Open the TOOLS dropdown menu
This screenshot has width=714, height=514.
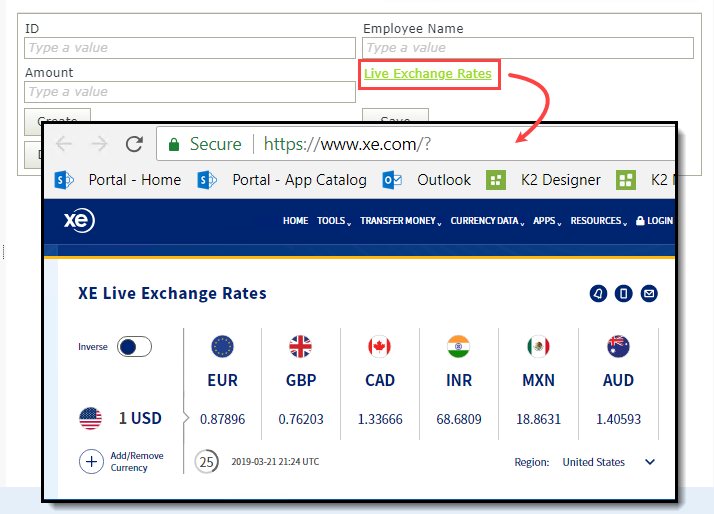[x=333, y=221]
